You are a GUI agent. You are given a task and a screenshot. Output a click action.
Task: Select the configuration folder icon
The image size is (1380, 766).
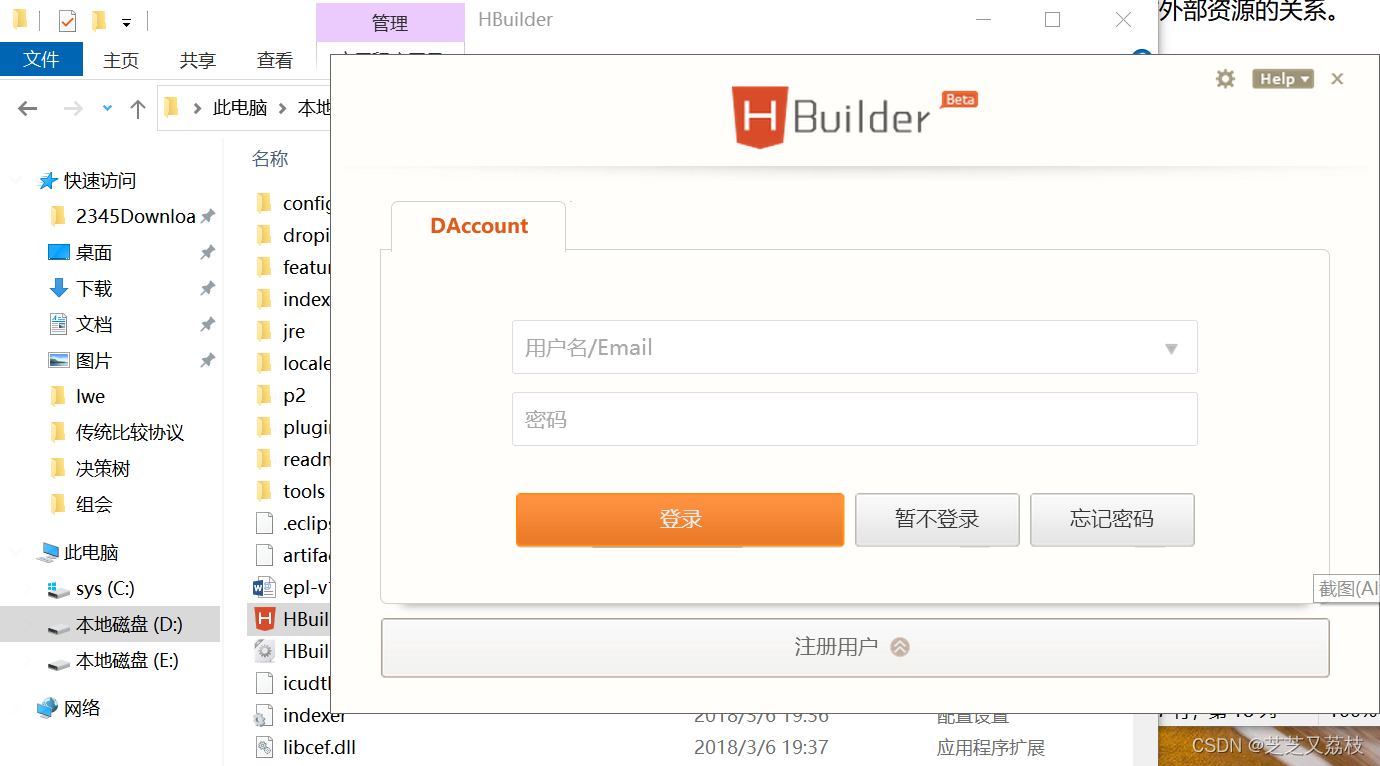point(264,203)
